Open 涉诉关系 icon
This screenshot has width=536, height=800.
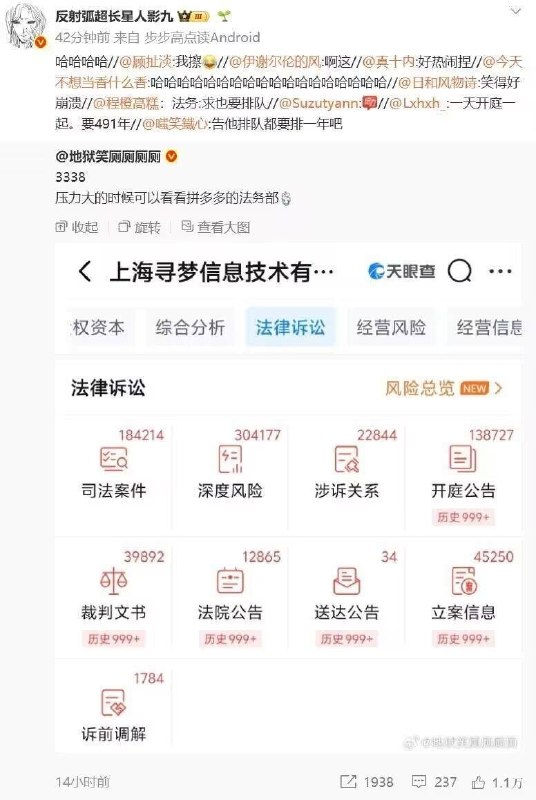[x=347, y=458]
